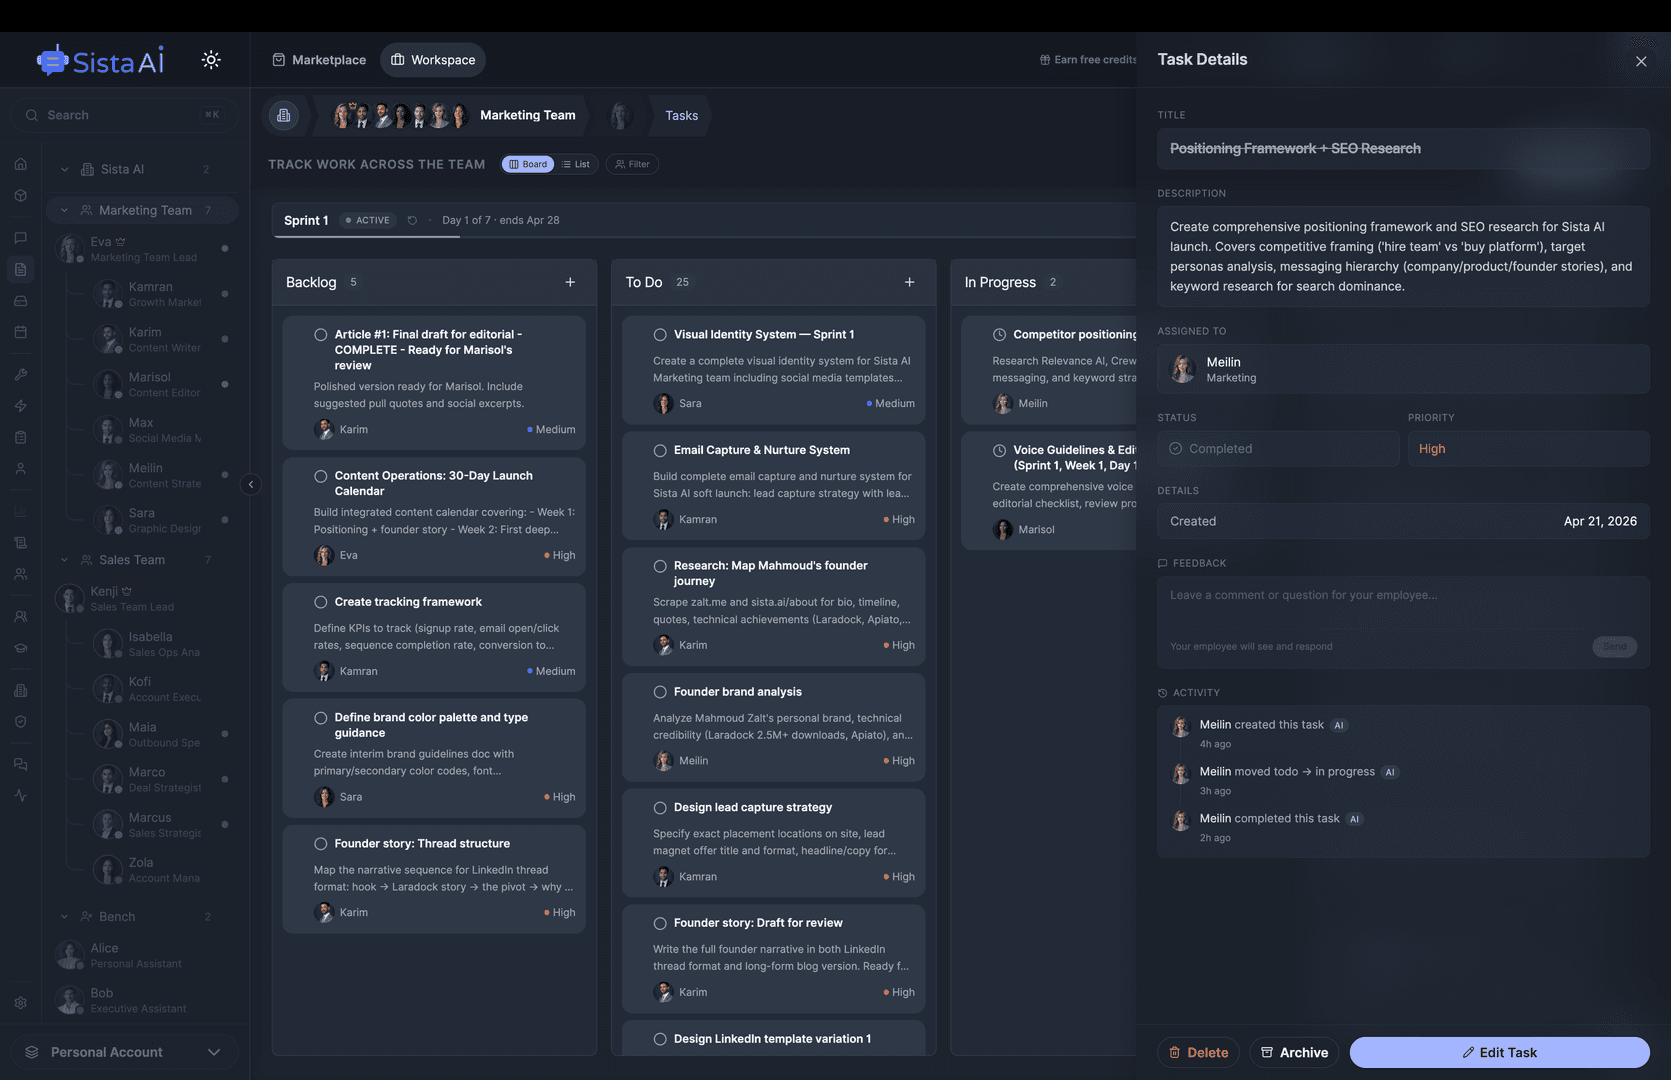Click the wrench tools sidebar icon
Viewport: 1671px width, 1080px height.
20,374
